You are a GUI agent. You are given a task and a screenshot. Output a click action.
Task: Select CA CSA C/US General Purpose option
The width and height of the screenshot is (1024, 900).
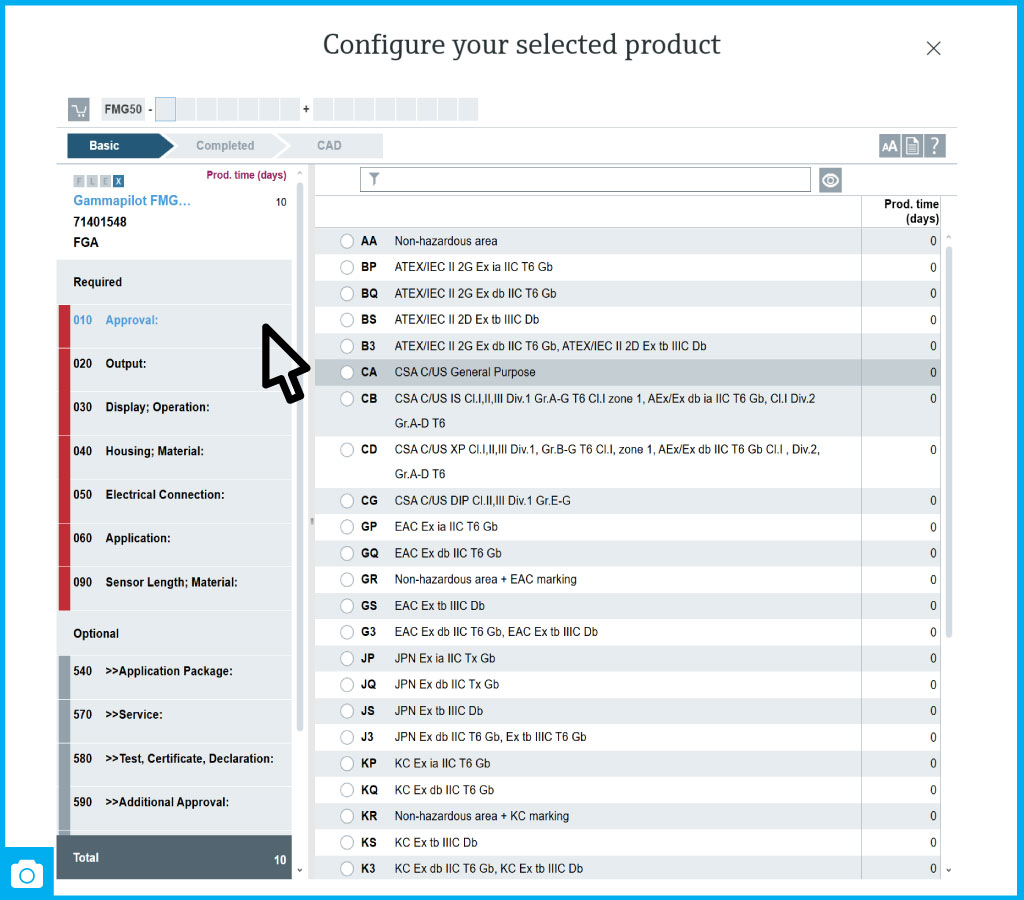coord(347,372)
